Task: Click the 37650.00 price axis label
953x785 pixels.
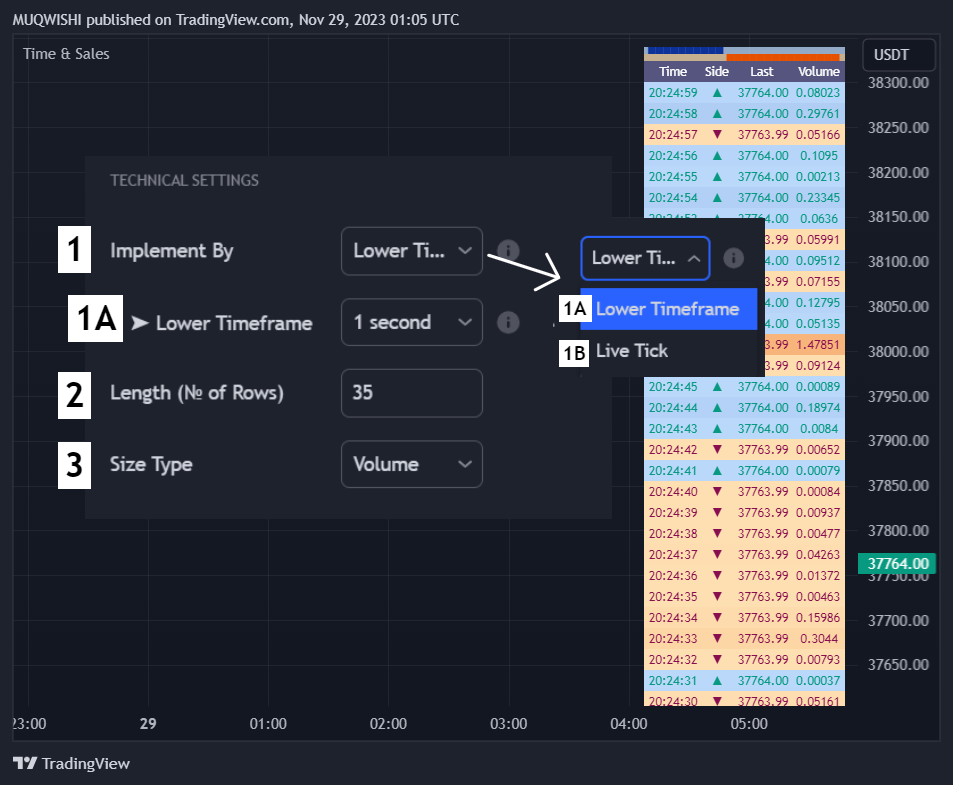Action: click(x=898, y=665)
